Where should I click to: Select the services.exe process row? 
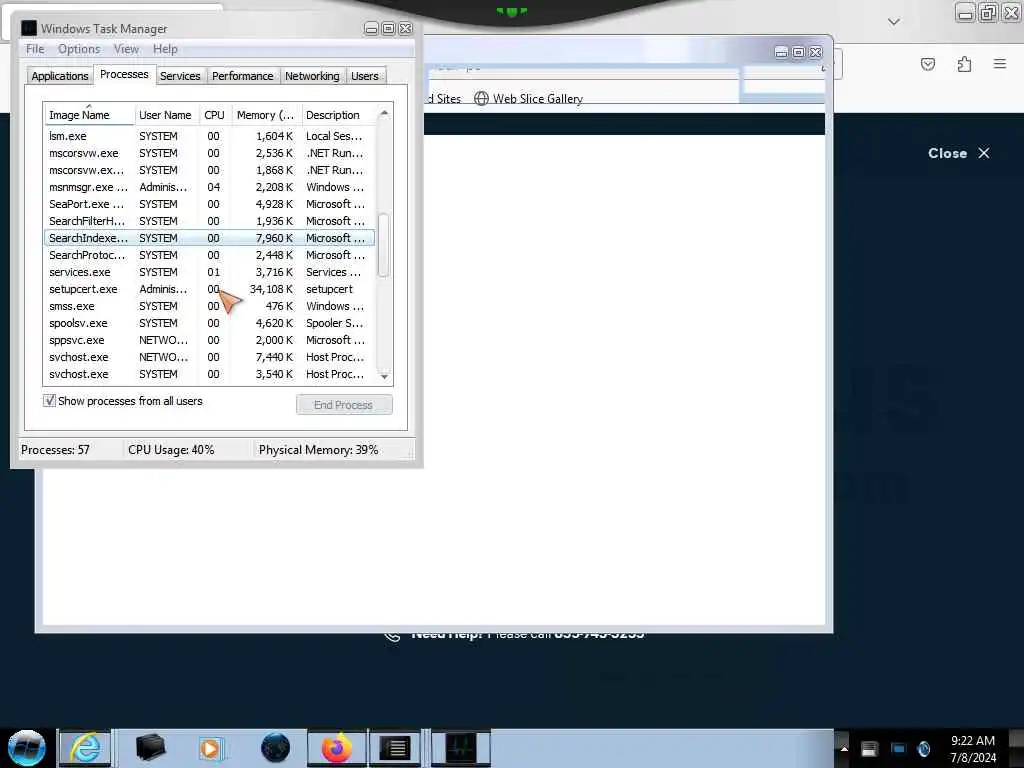click(209, 272)
